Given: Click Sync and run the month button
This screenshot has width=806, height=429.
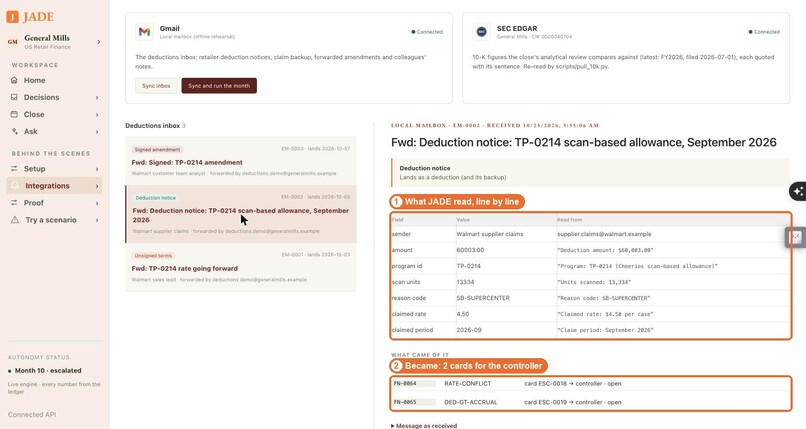Looking at the screenshot, I should [219, 86].
